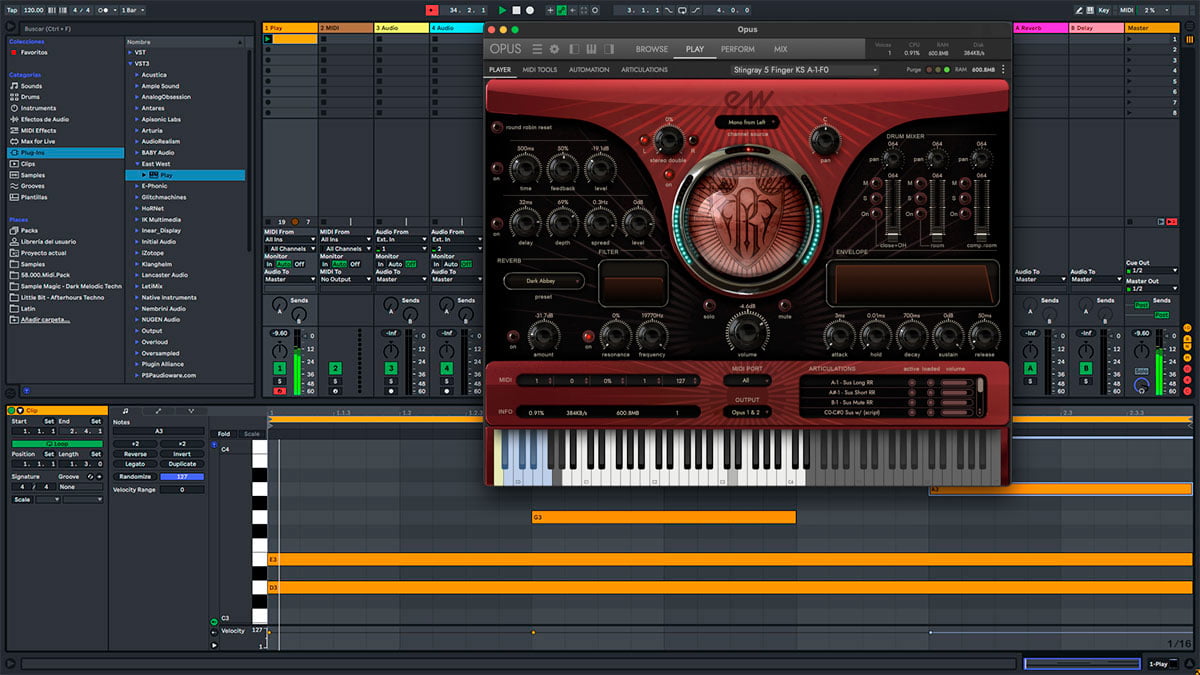Screen dimensions: 1200x675
Task: Open the Opus instrument selector dropdown
Action: [x=804, y=70]
